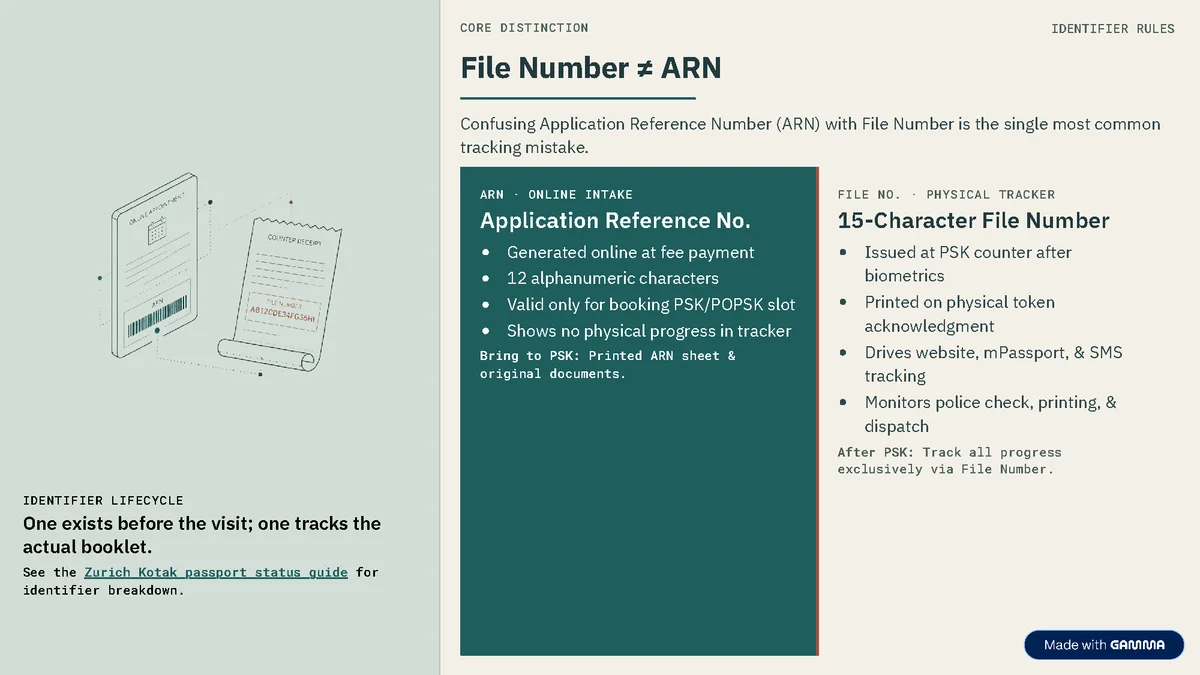Click the paragraph about confusing ARN with File Number
The width and height of the screenshot is (1200, 675).
(810, 136)
